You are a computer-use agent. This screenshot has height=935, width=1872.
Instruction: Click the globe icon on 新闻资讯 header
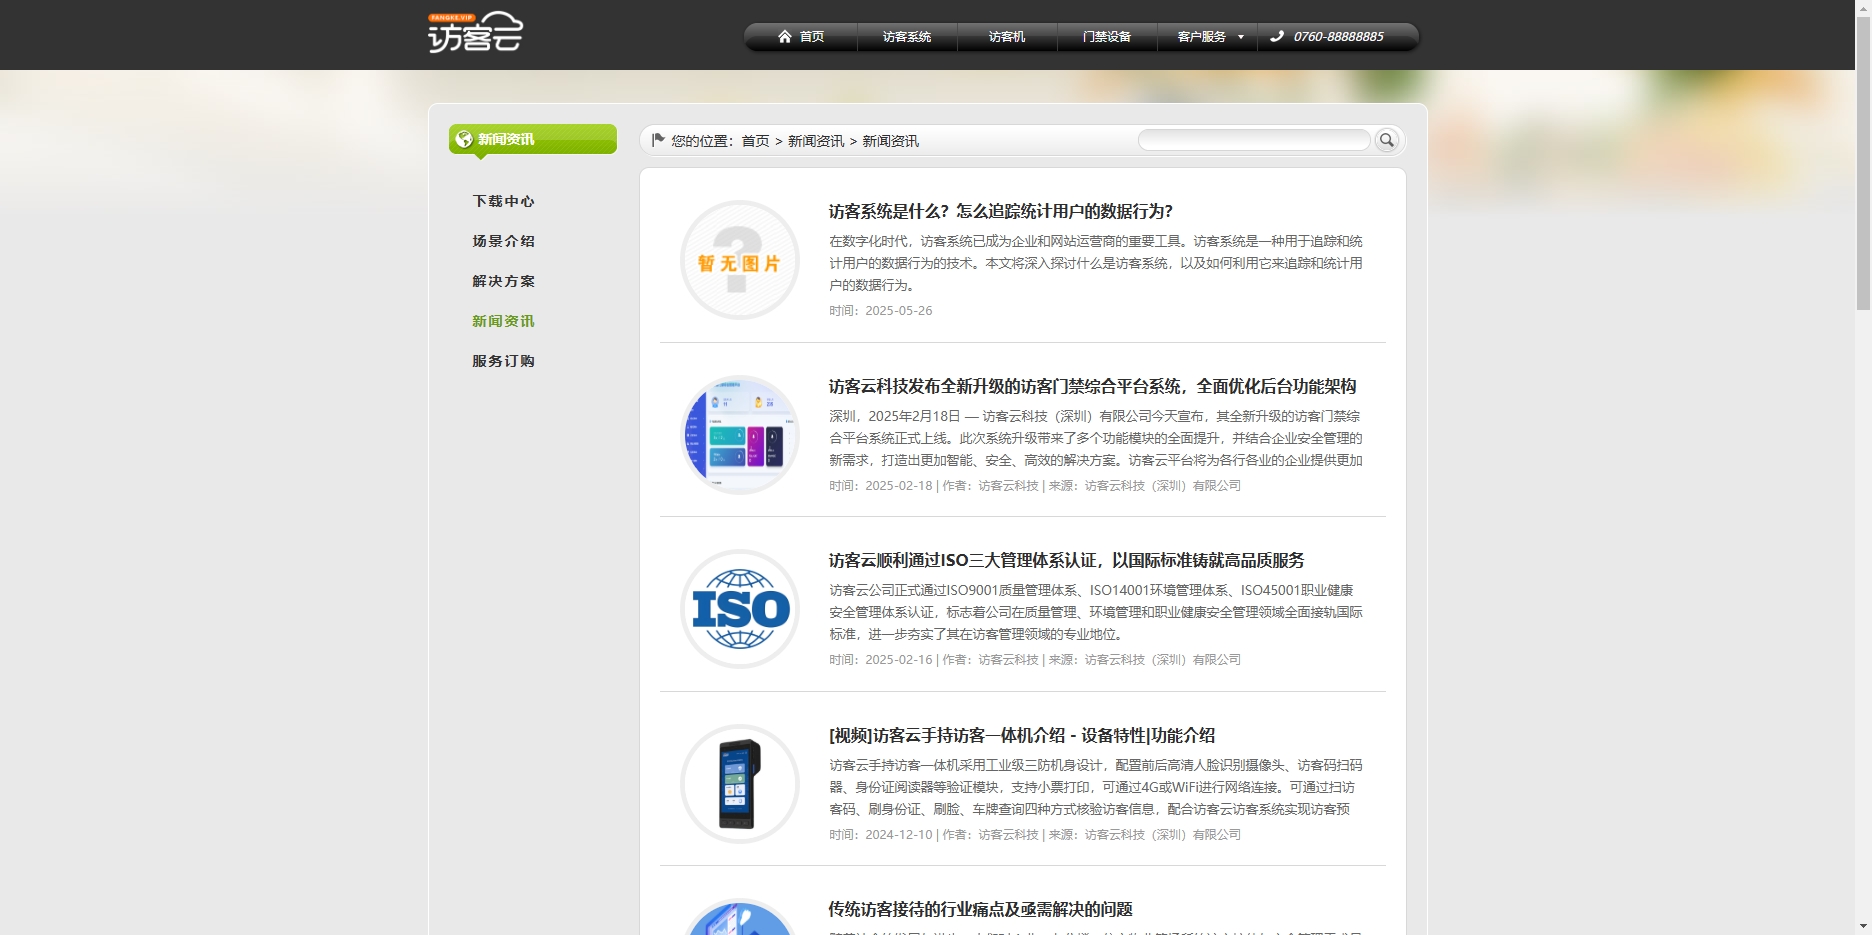tap(464, 139)
